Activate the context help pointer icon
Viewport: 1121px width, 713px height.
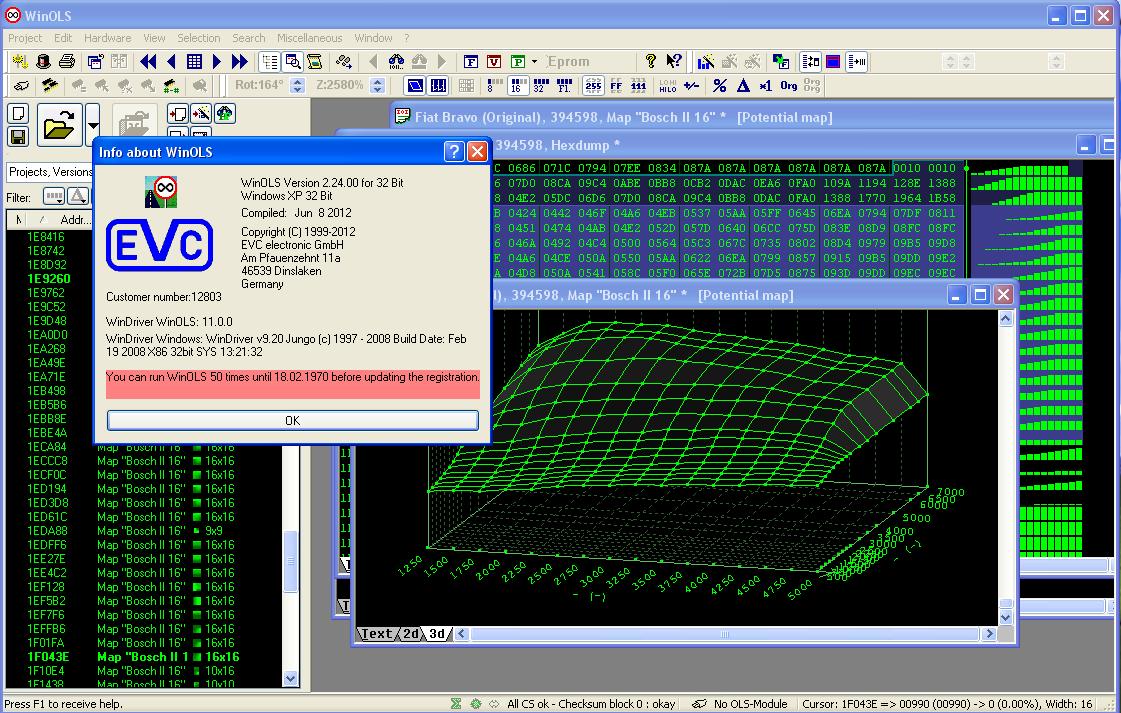(673, 62)
